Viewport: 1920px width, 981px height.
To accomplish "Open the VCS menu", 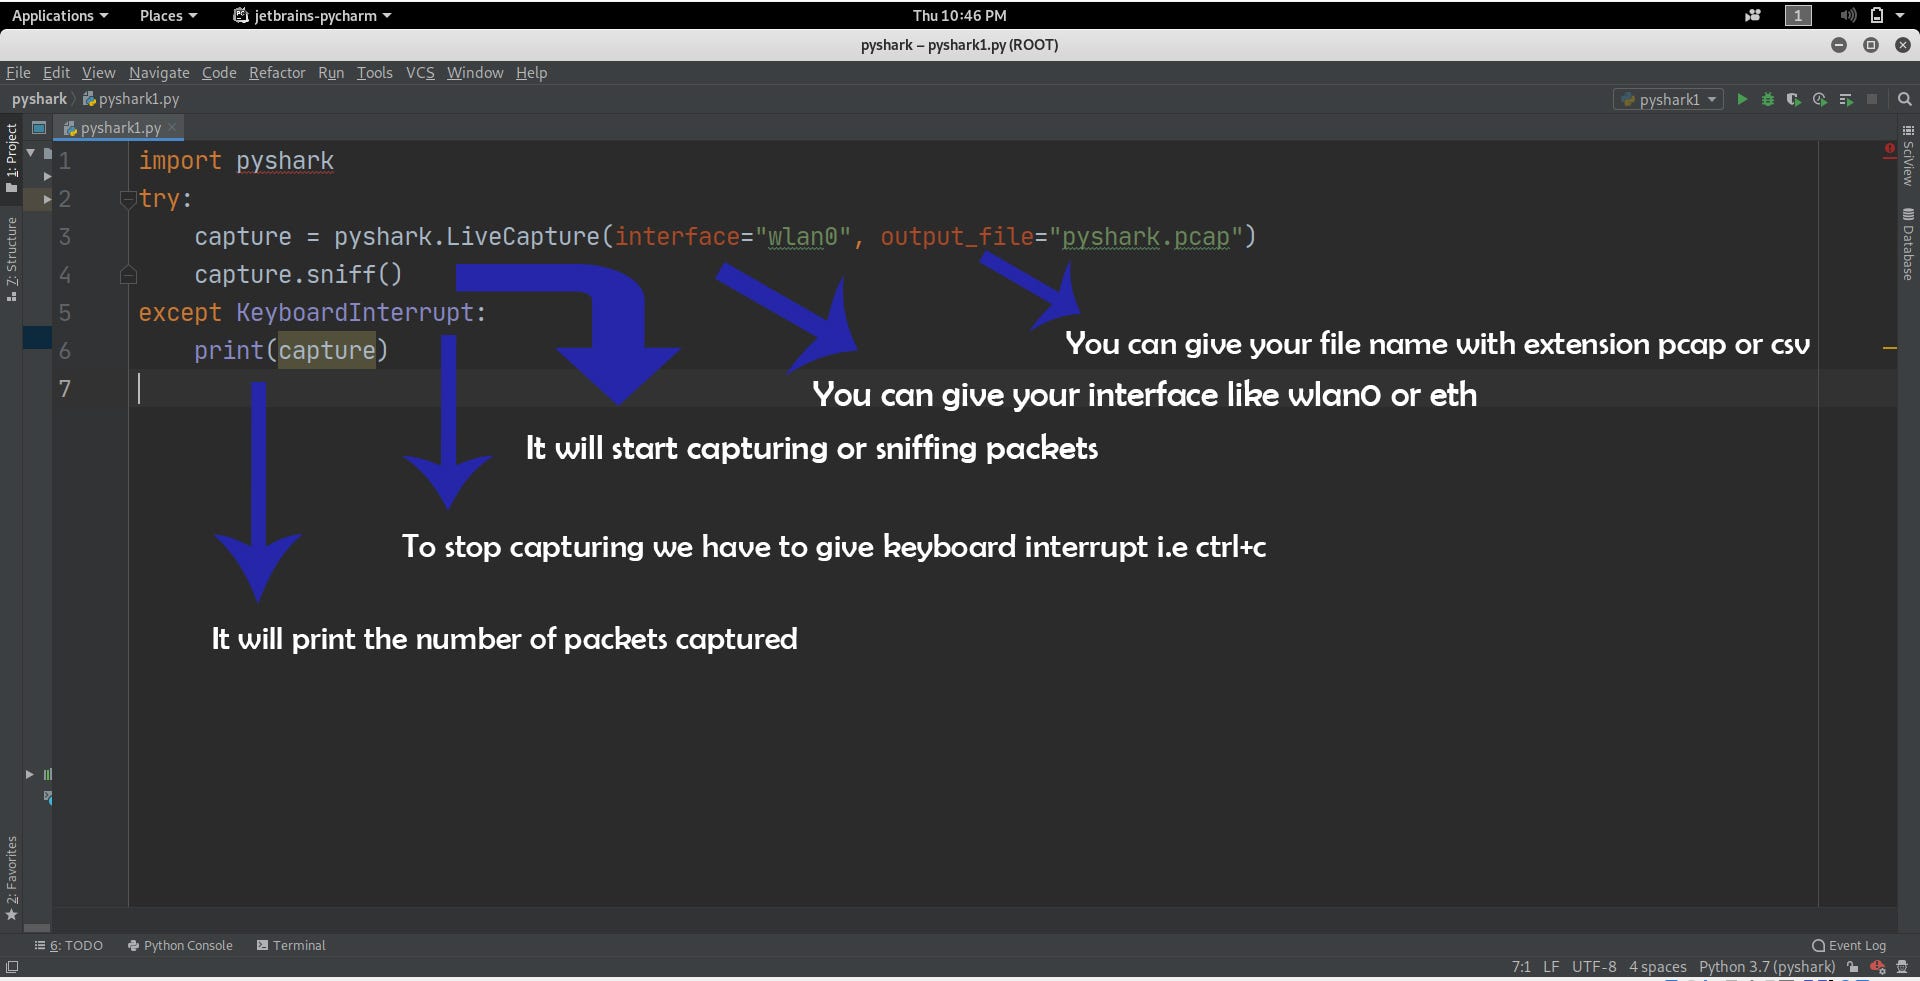I will click(x=420, y=72).
